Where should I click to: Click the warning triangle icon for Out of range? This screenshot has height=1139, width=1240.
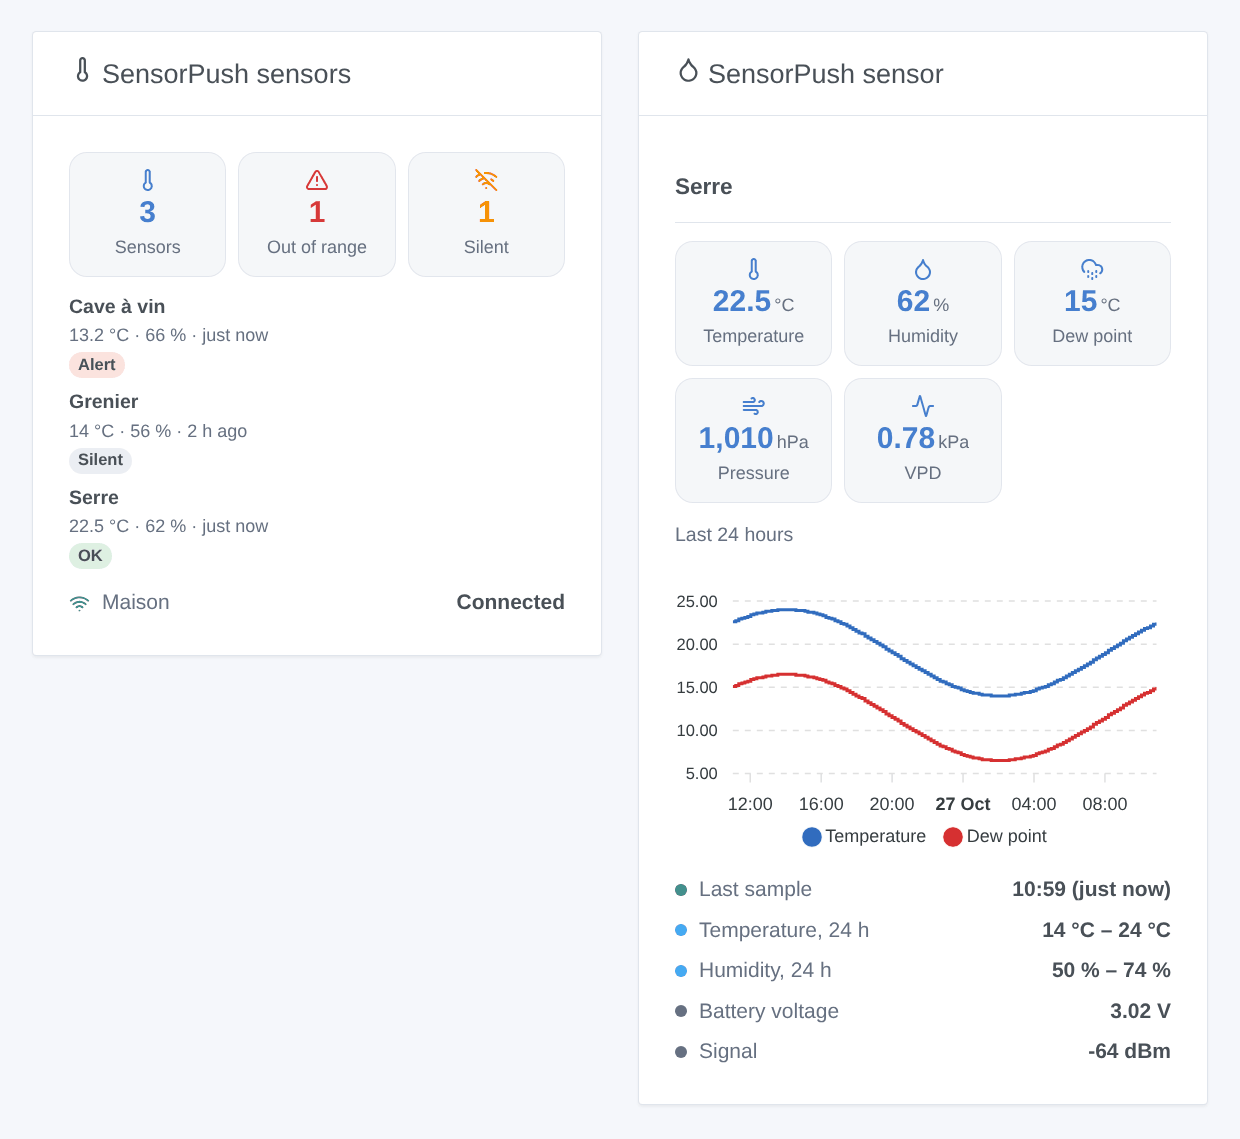pos(317,180)
